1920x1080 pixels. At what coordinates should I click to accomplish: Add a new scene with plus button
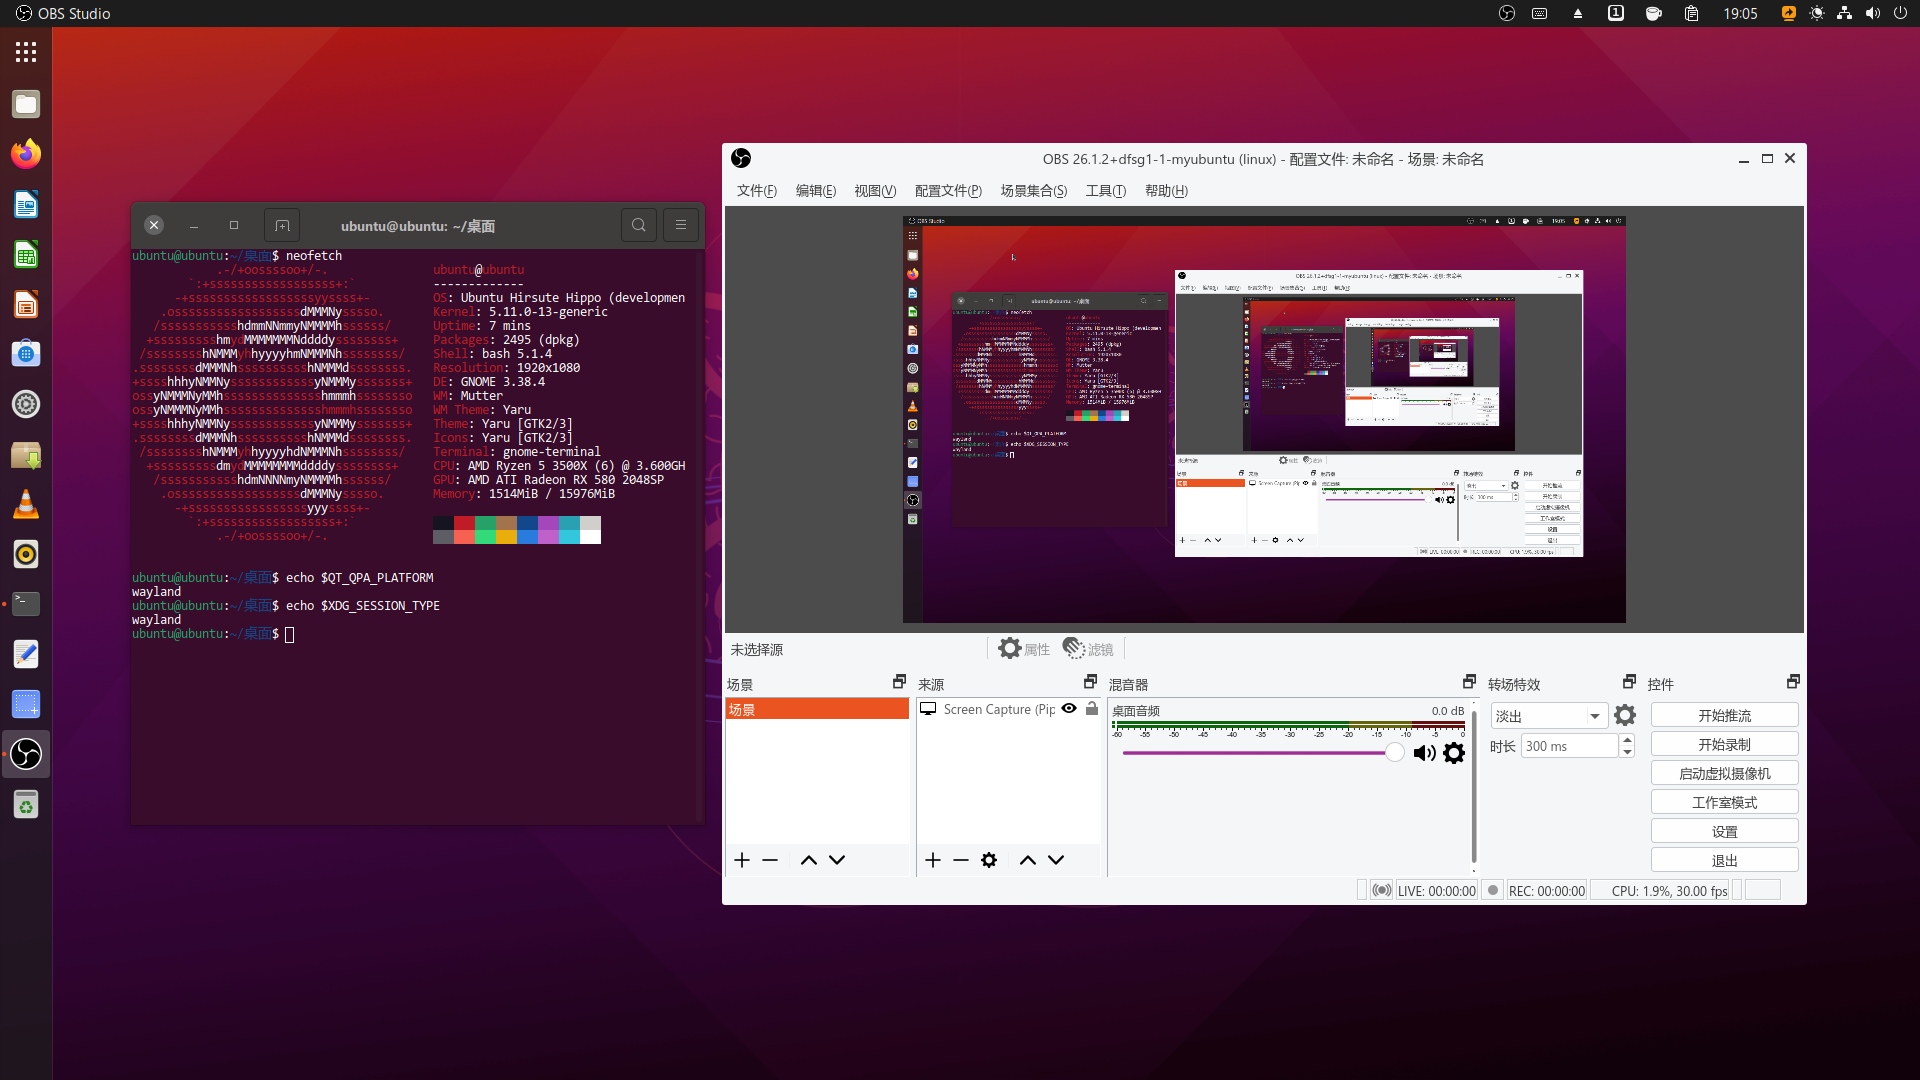pos(742,860)
